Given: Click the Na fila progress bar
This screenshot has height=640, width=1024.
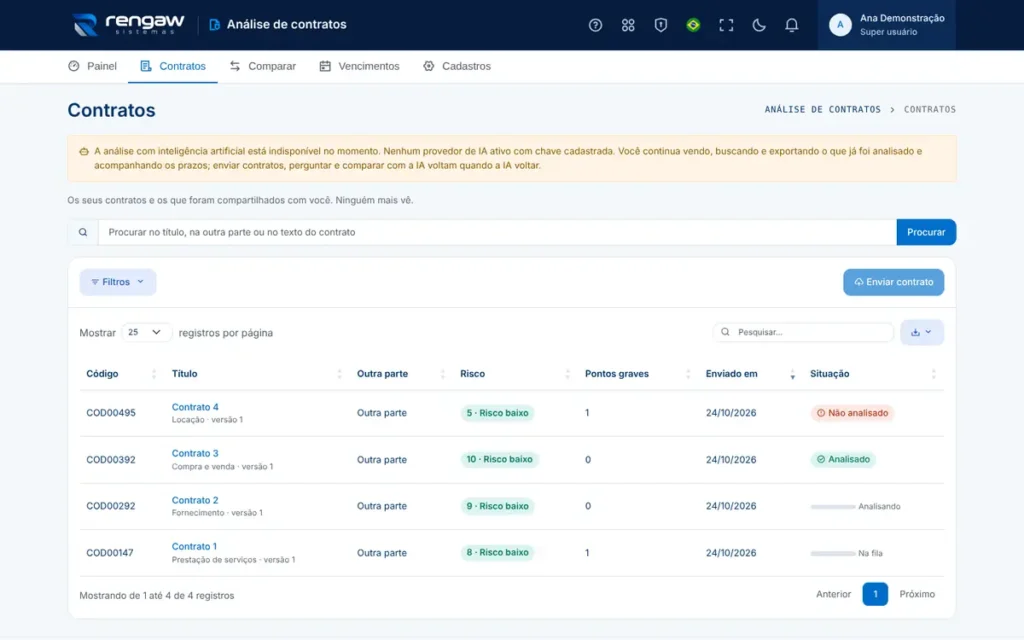Looking at the screenshot, I should tap(833, 553).
